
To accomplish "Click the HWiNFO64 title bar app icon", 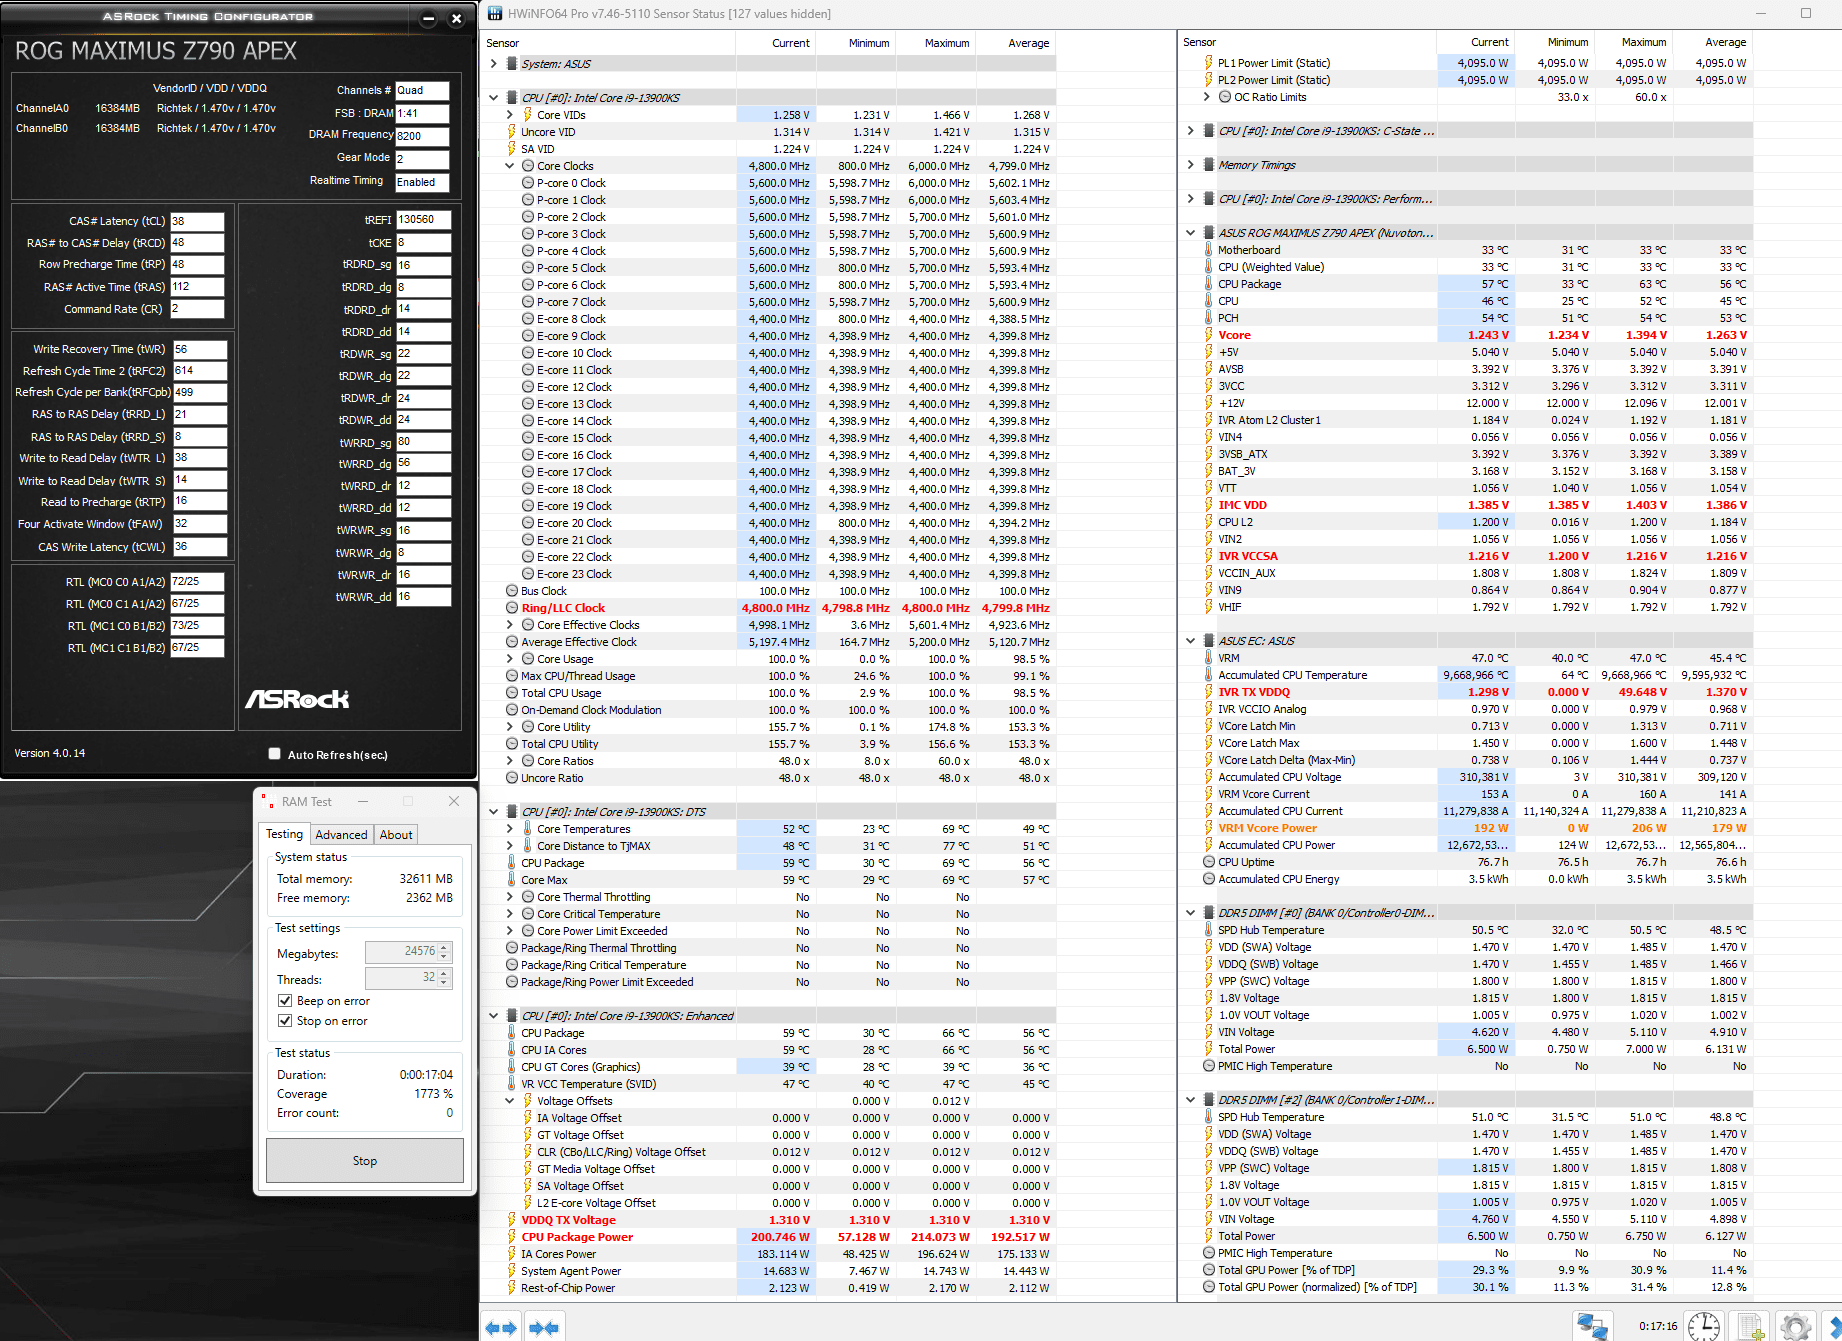I will 495,14.
